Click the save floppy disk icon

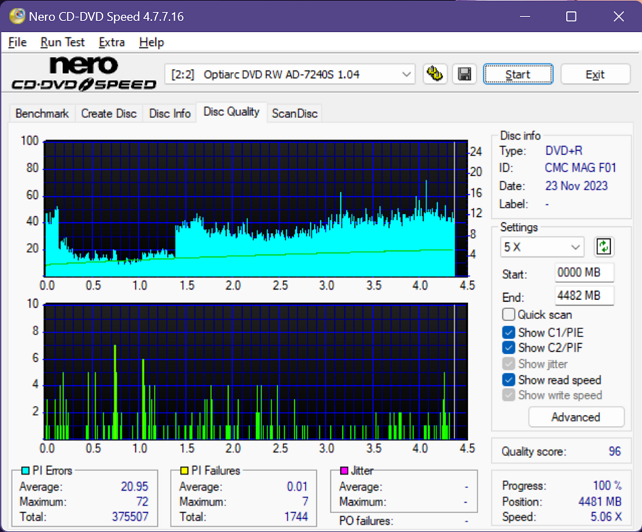click(x=464, y=74)
